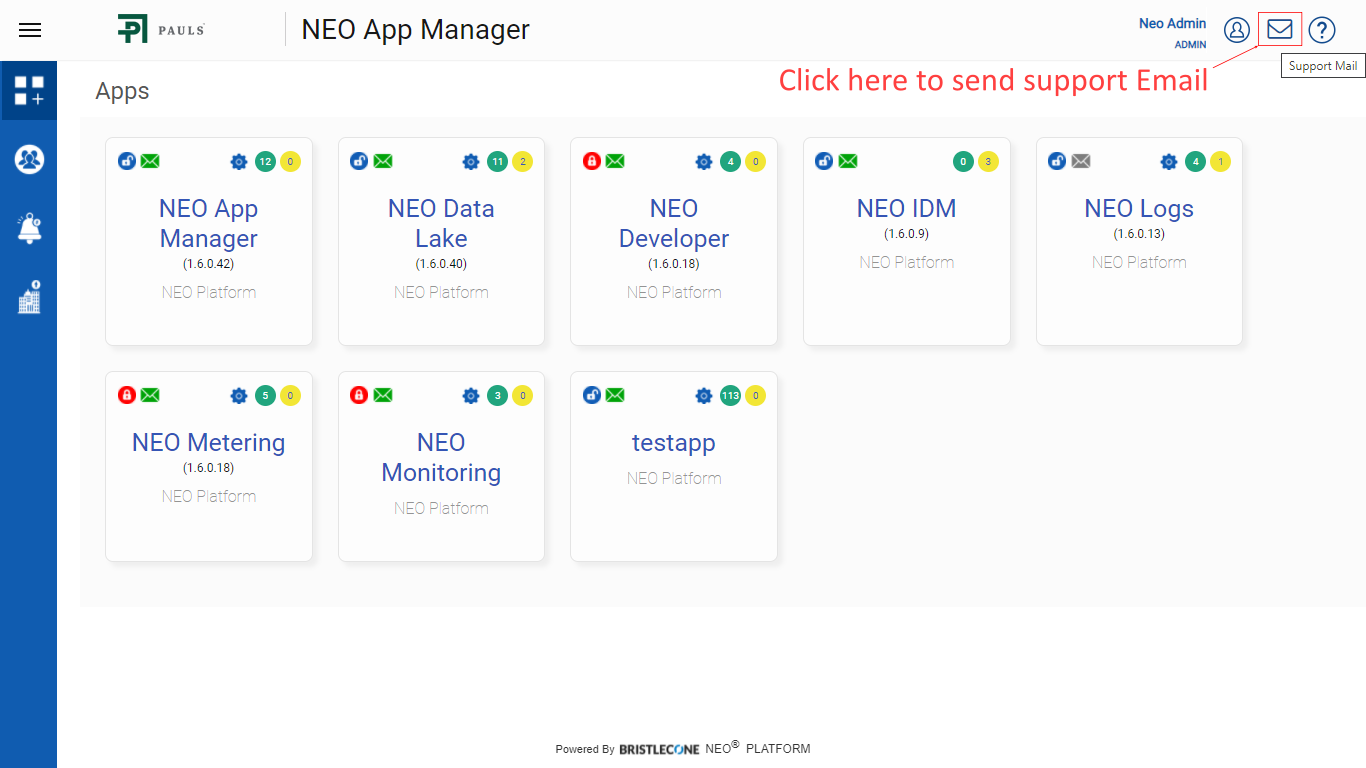Click version text (1.6.0.40)
The width and height of the screenshot is (1366, 768).
[441, 264]
